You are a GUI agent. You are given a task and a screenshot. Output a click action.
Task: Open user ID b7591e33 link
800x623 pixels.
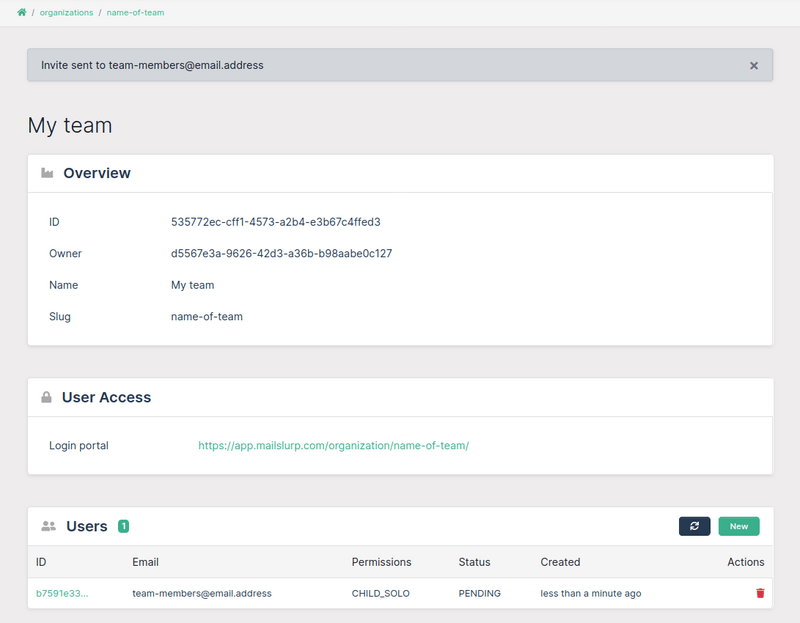(x=62, y=593)
